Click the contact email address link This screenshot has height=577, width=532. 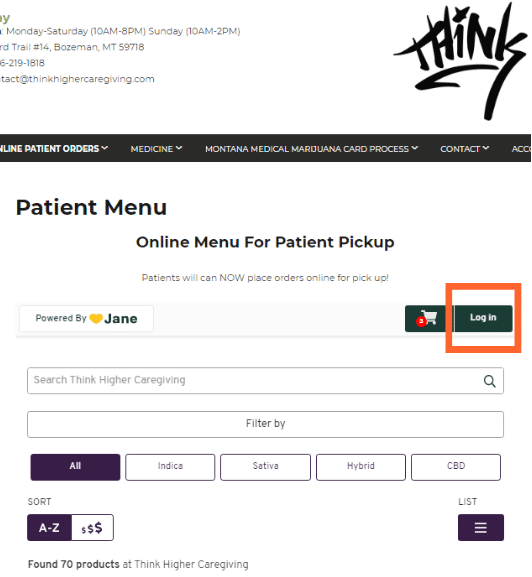77,79
